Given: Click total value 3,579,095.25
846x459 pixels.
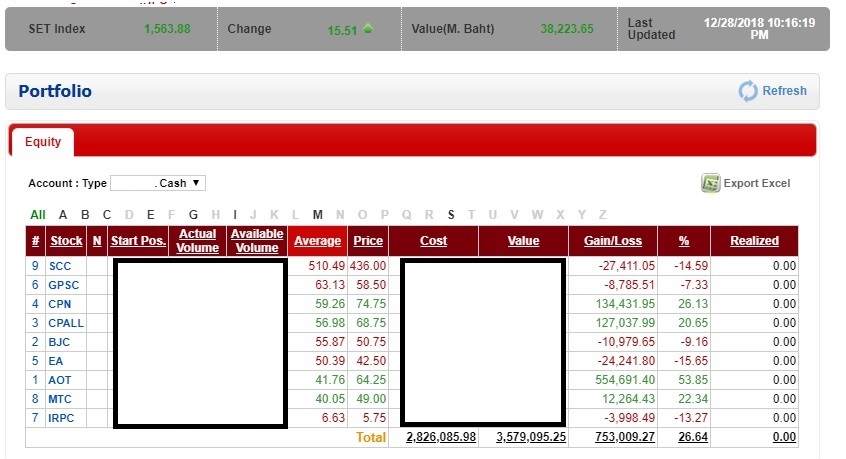Looking at the screenshot, I should point(531,437).
